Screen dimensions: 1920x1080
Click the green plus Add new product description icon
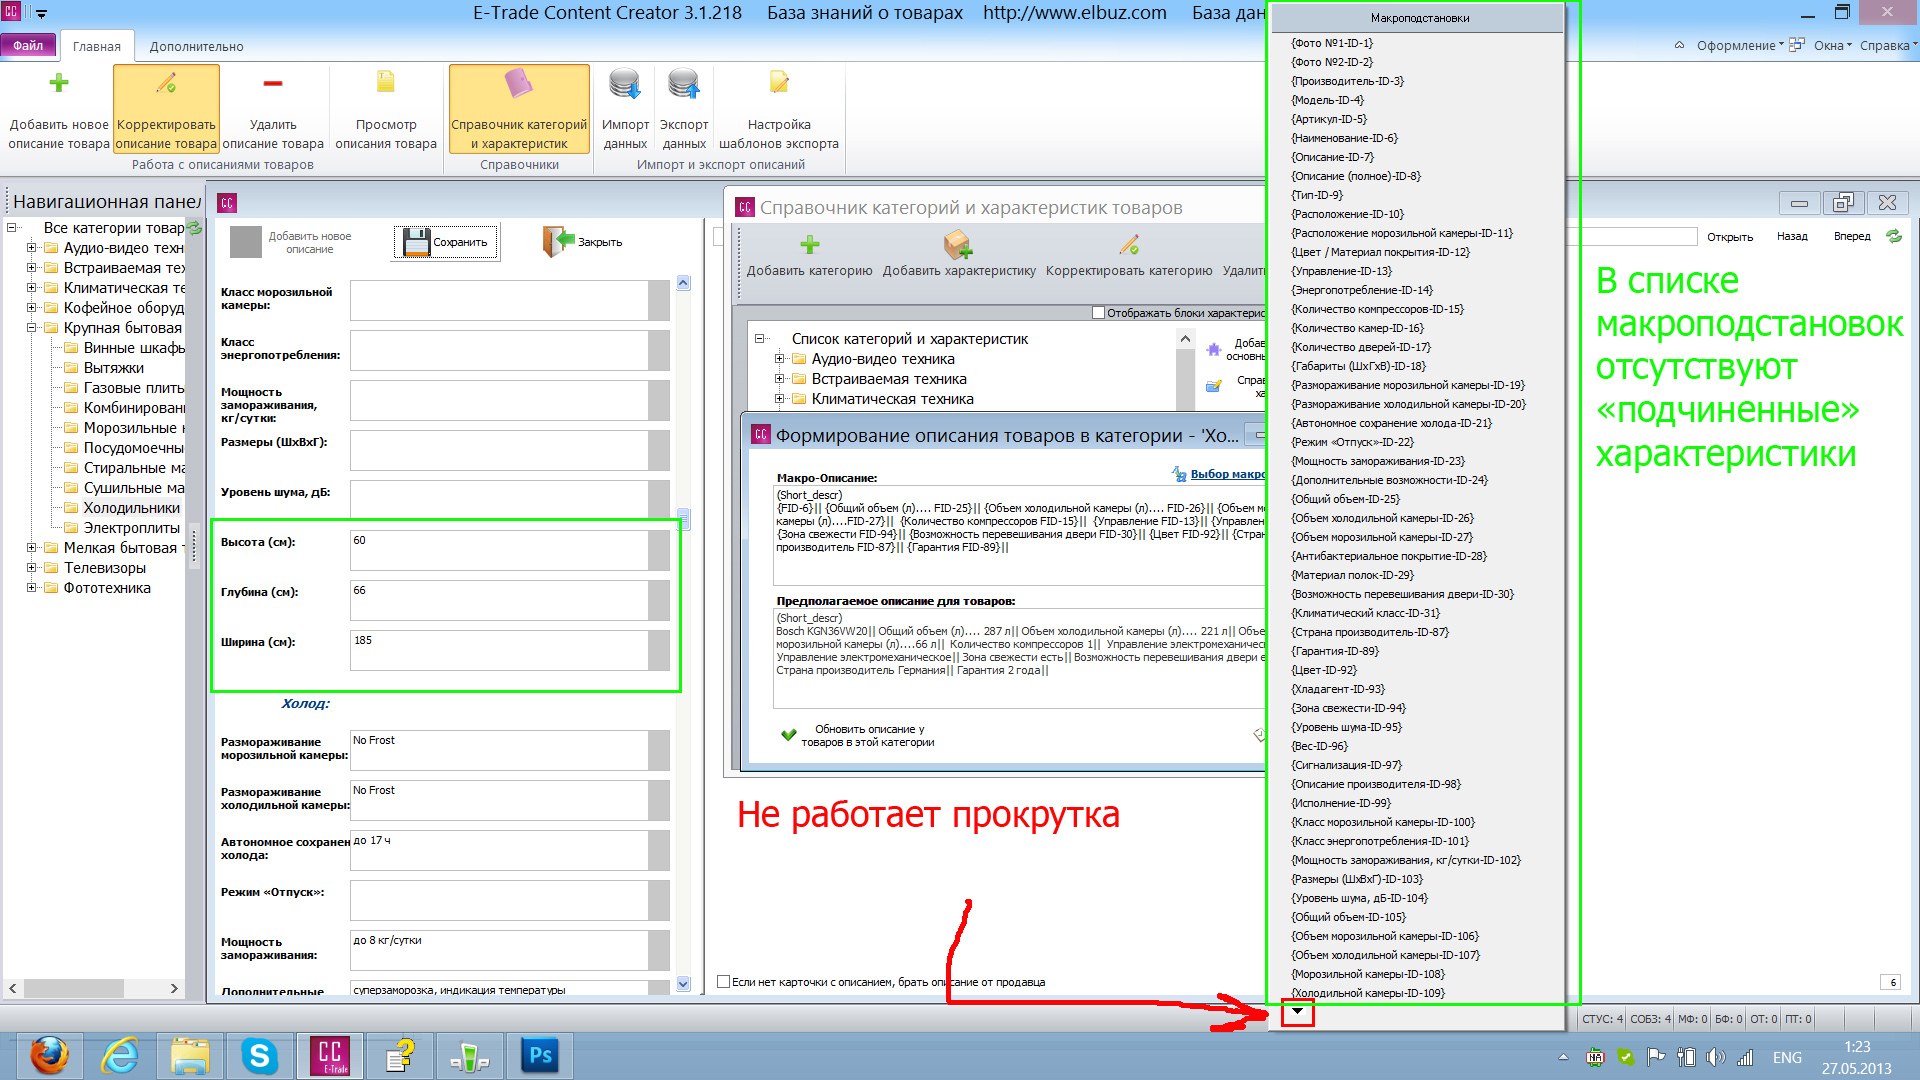[59, 83]
